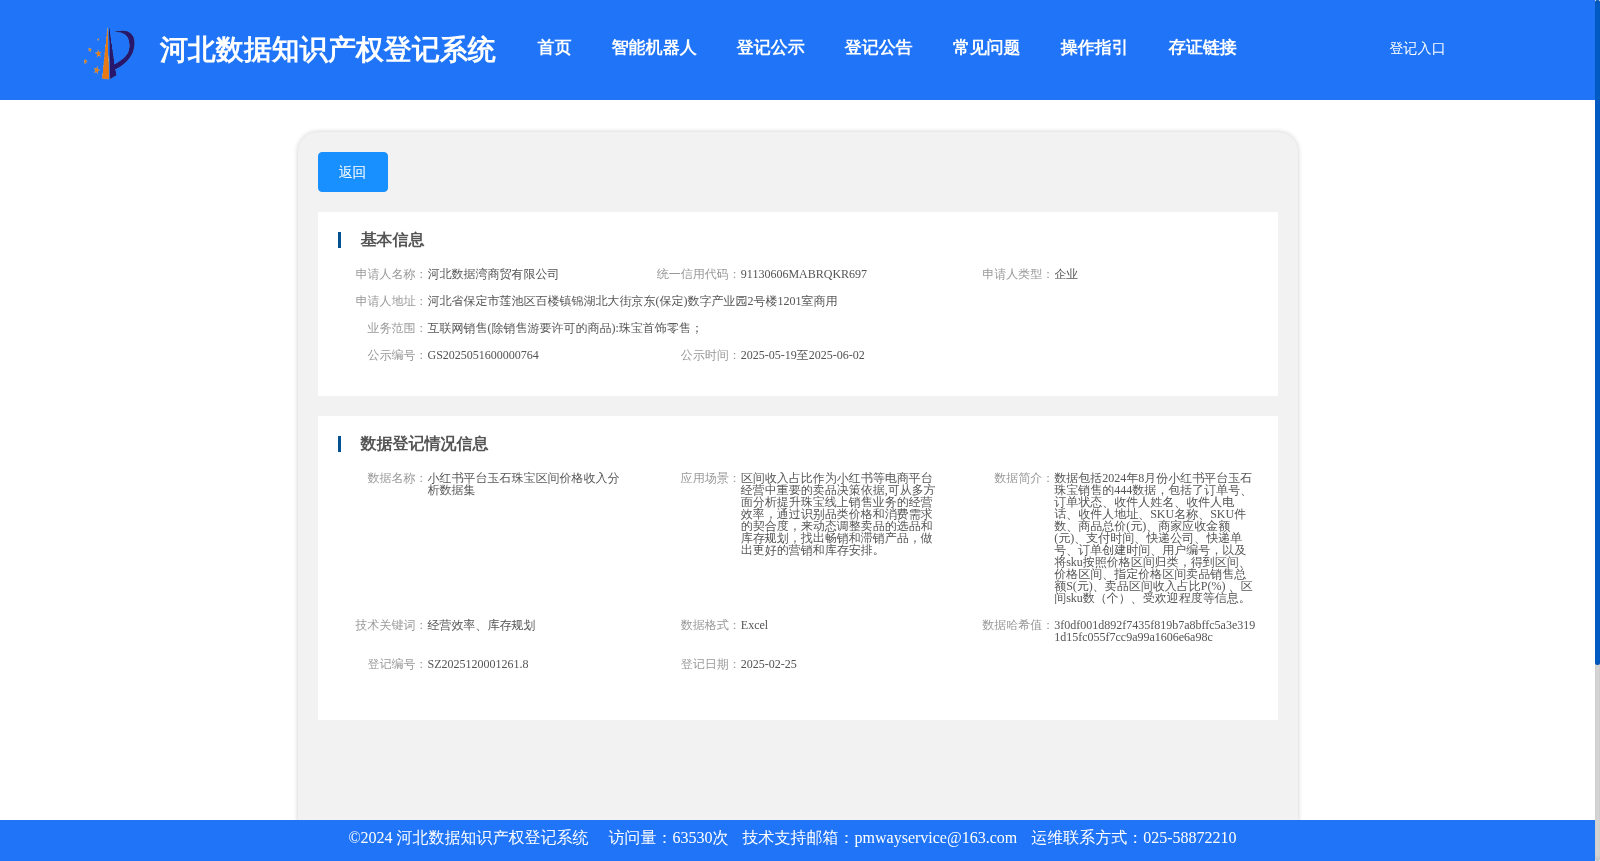Open the 首页 menu item
Viewport: 1600px width, 861px height.
(554, 48)
